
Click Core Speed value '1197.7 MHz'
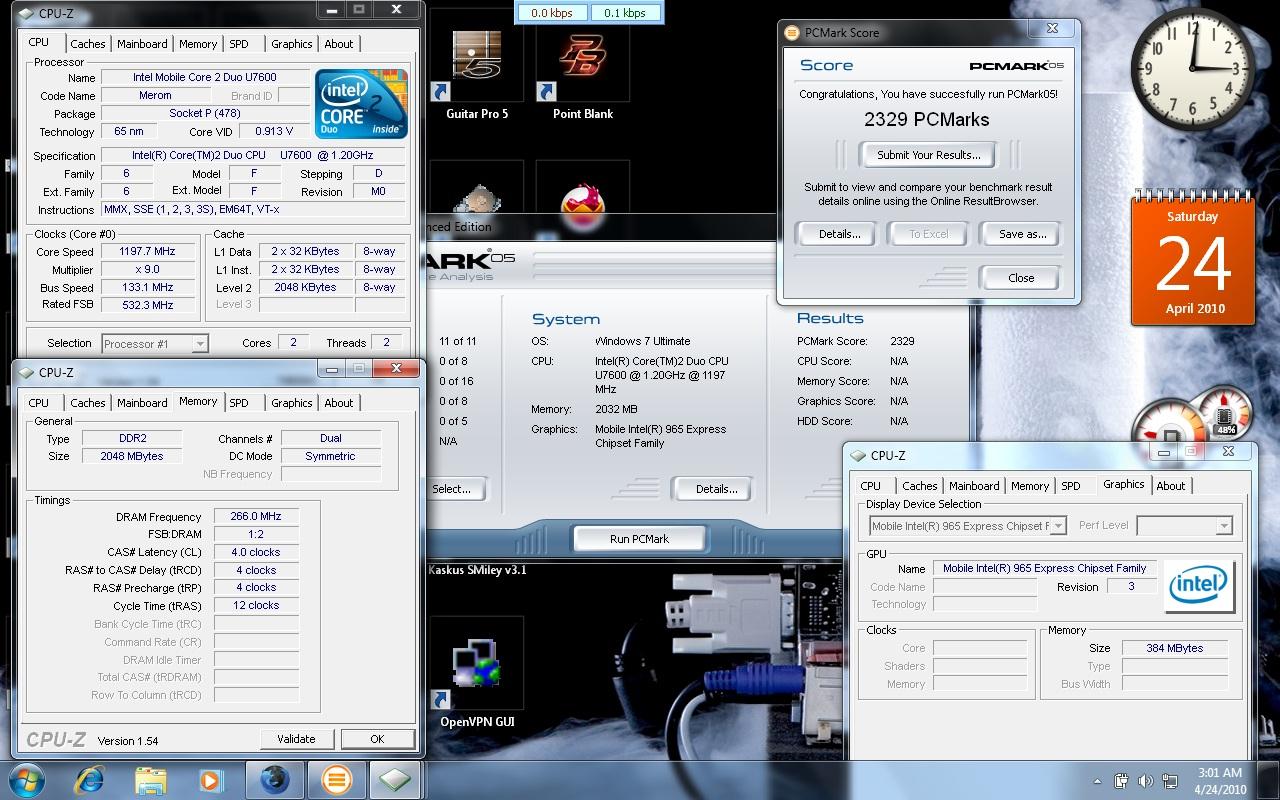148,252
